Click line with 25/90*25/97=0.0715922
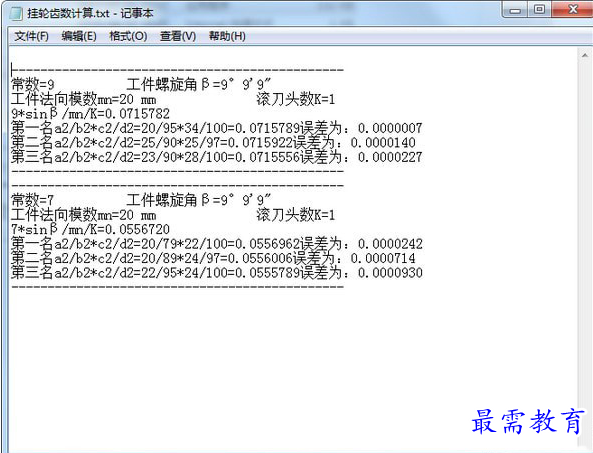Viewport: 593px width, 453px height. (213, 143)
